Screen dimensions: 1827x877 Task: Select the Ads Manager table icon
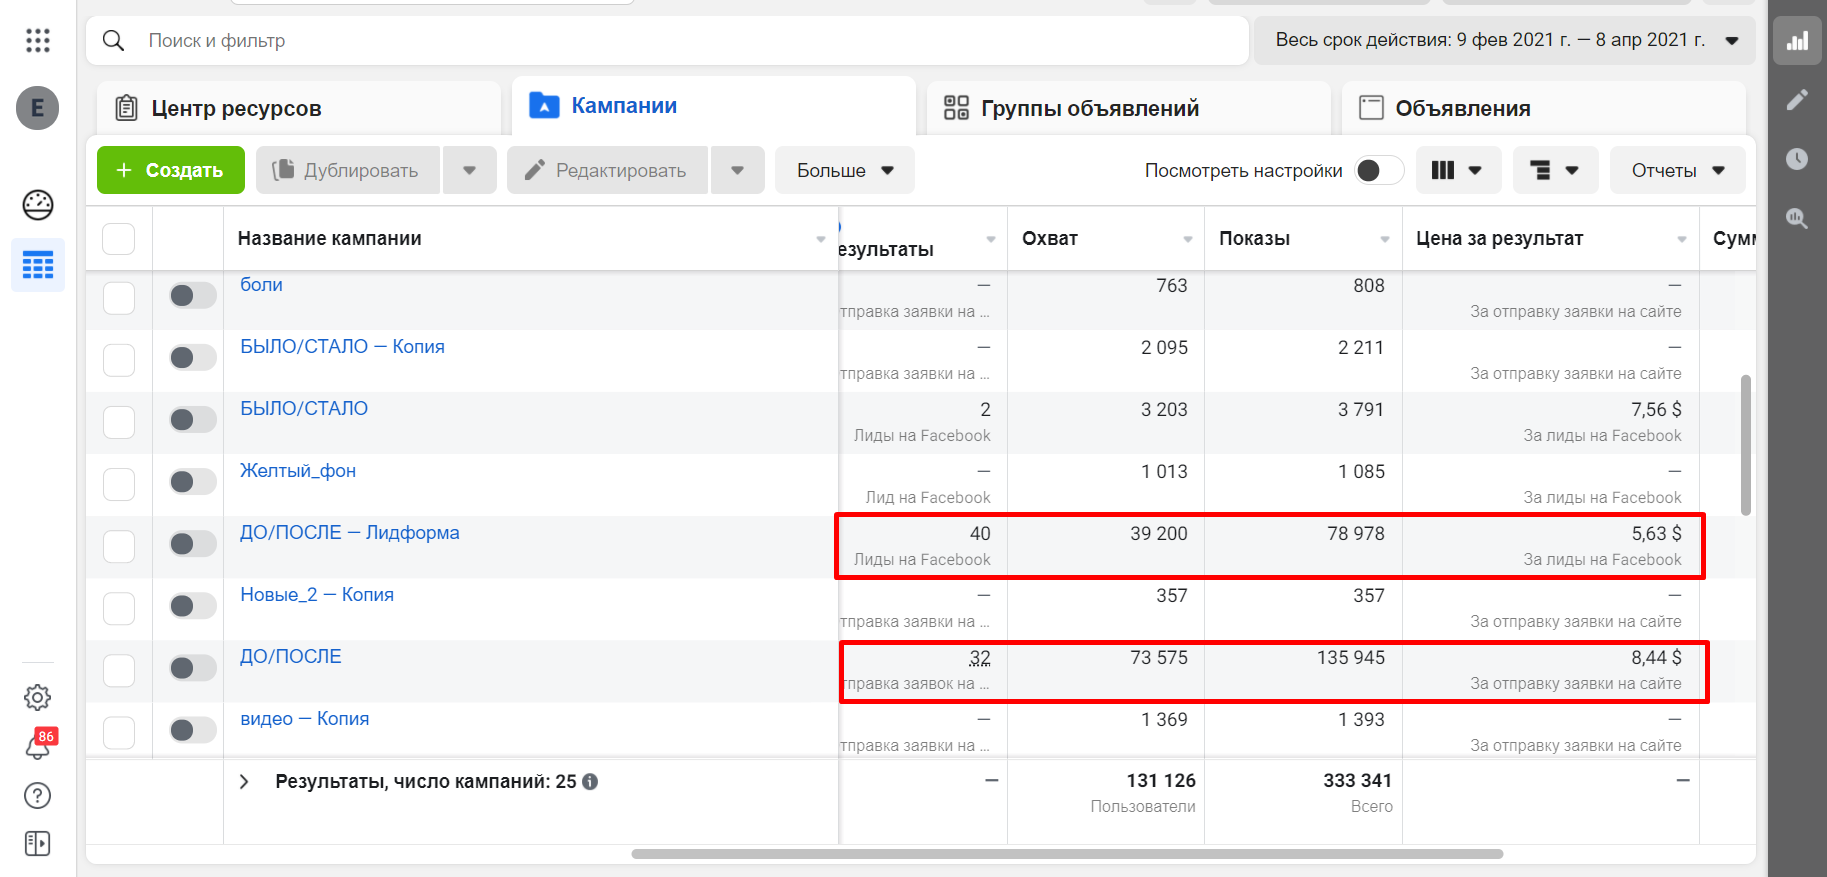click(x=38, y=265)
